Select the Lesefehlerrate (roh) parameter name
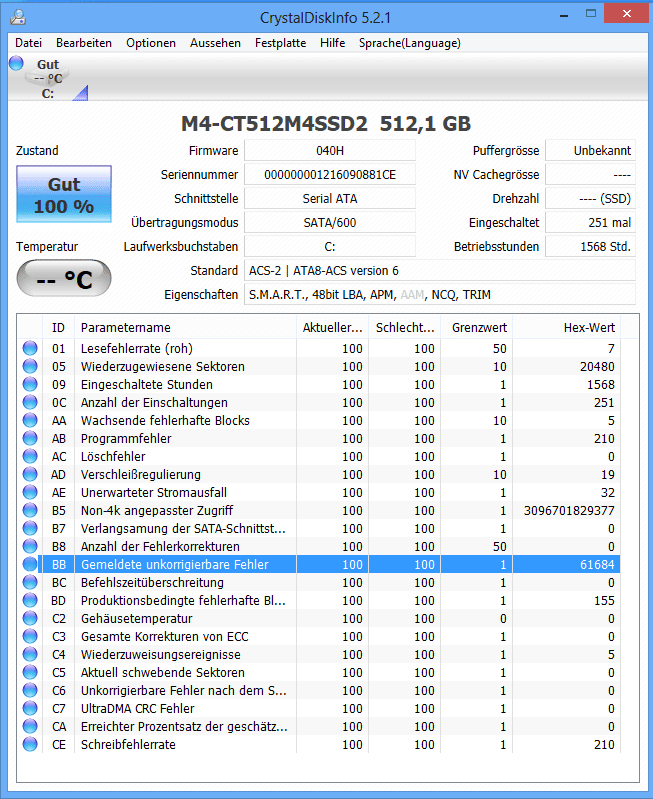The image size is (653, 799). coord(137,349)
